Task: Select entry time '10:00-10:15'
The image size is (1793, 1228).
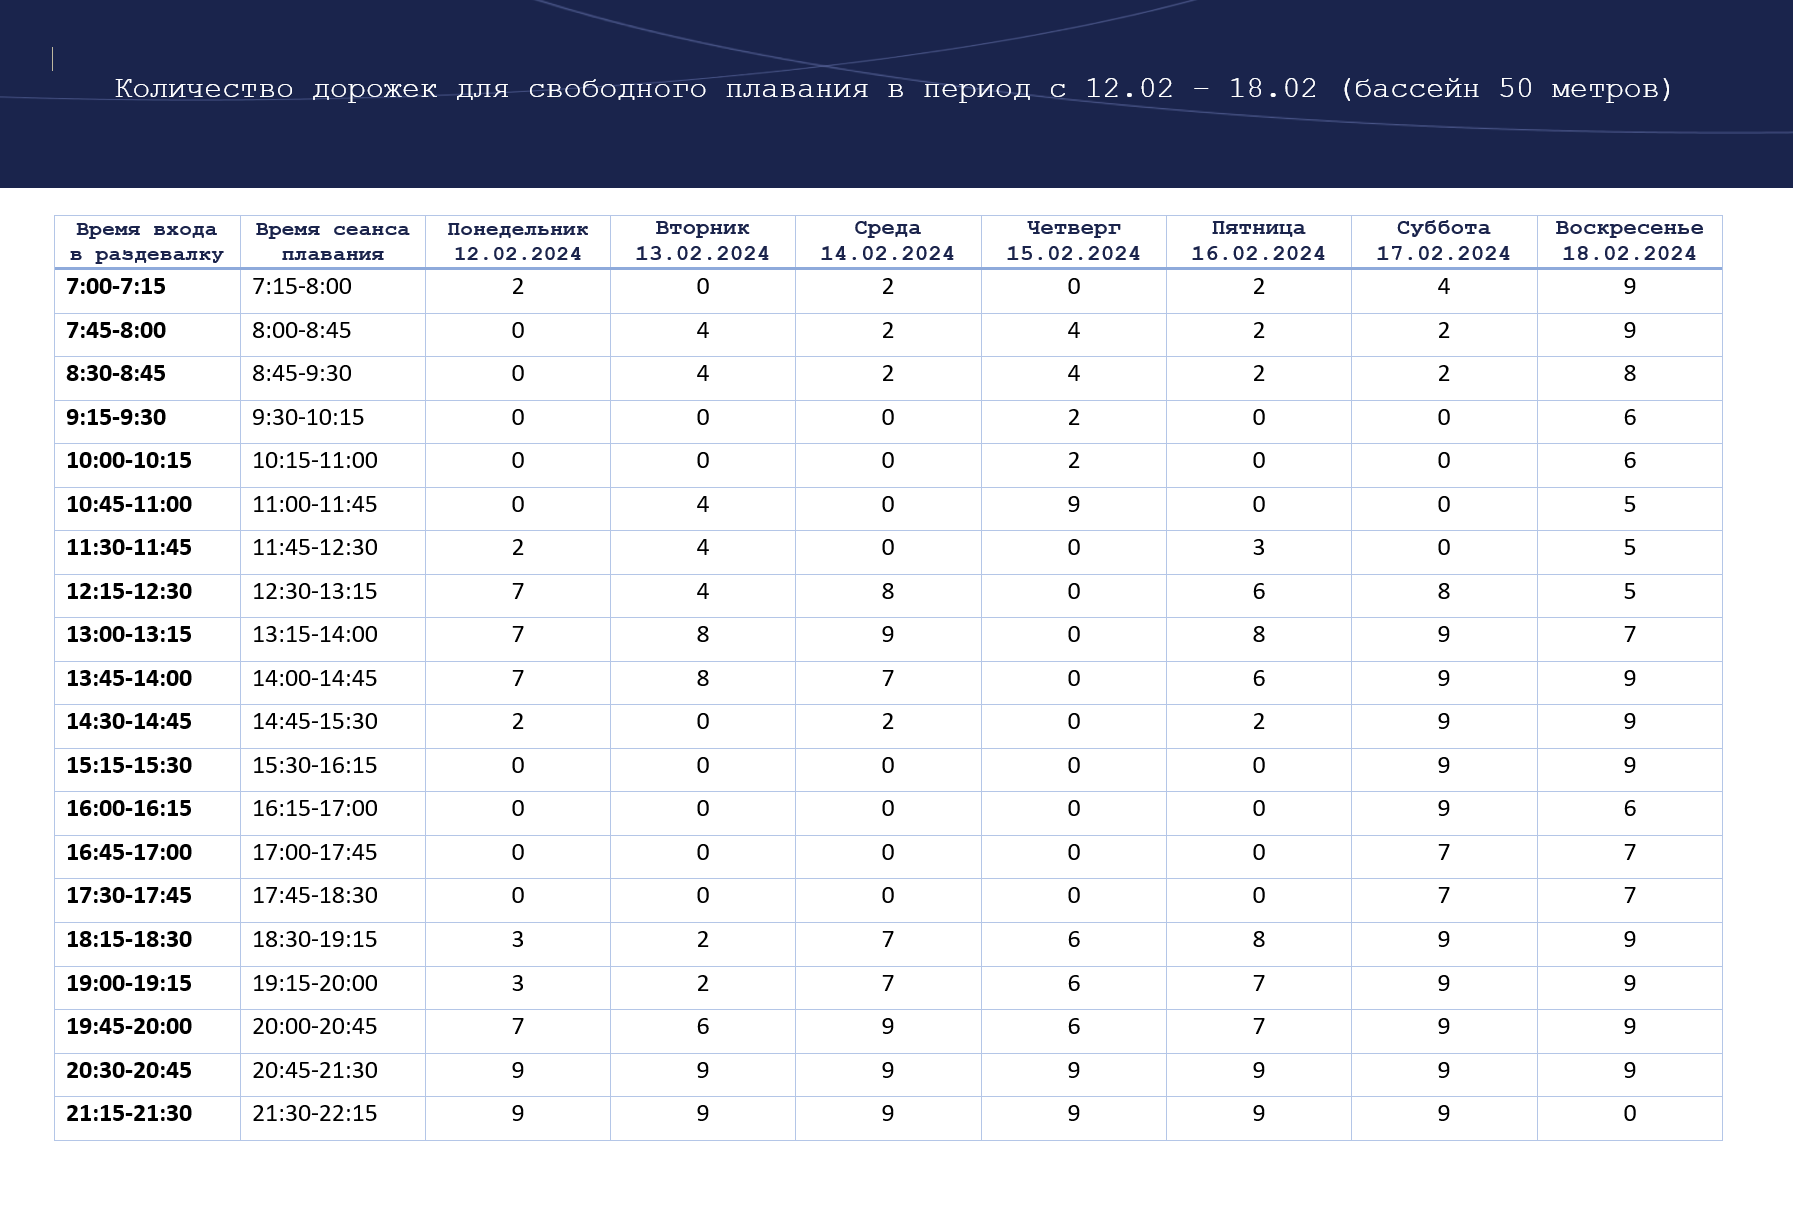Action: (x=129, y=461)
